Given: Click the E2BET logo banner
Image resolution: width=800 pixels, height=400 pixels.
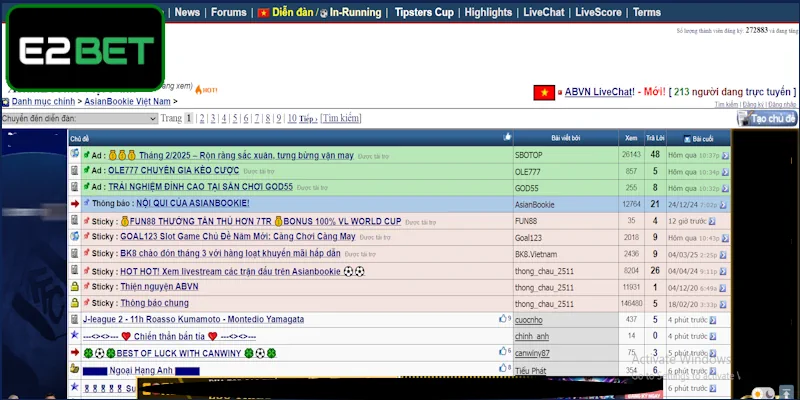Looking at the screenshot, I should (85, 47).
